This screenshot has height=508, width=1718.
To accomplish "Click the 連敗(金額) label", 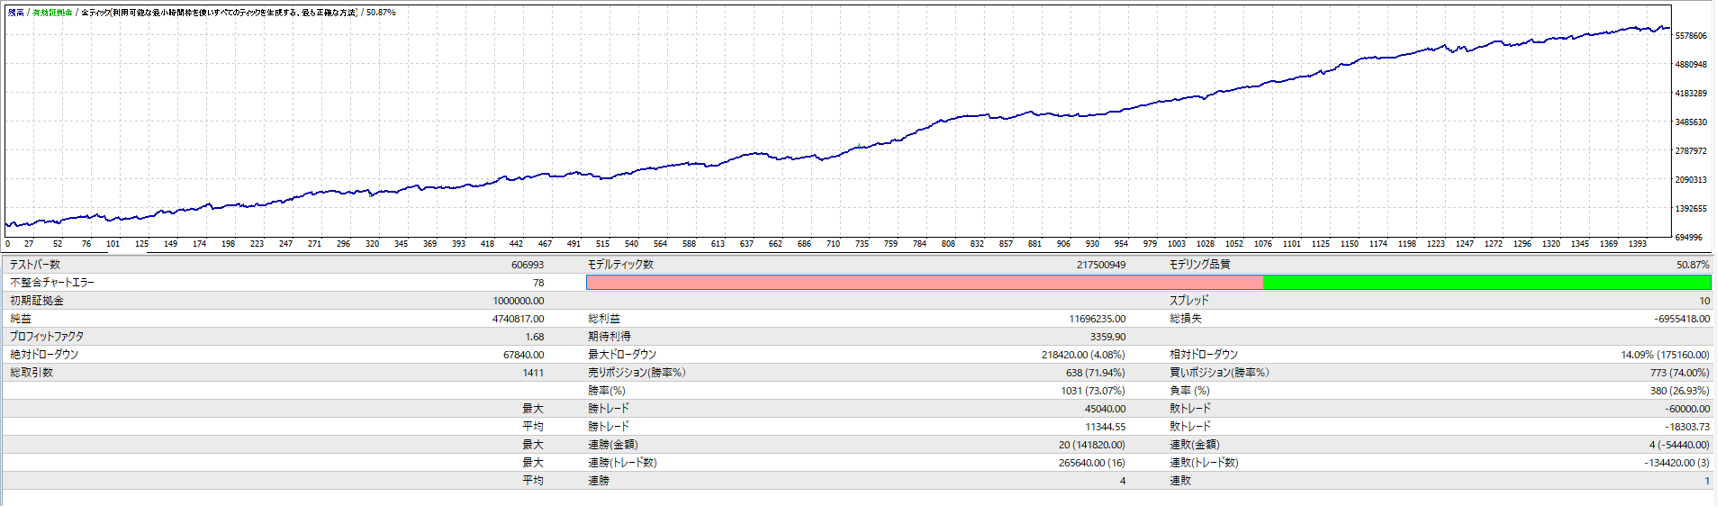I will pos(1195,445).
